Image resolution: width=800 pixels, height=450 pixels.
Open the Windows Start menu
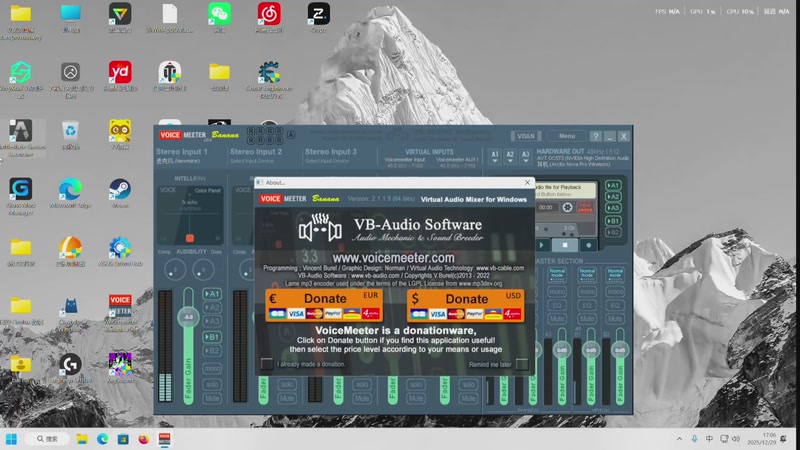[x=11, y=439]
